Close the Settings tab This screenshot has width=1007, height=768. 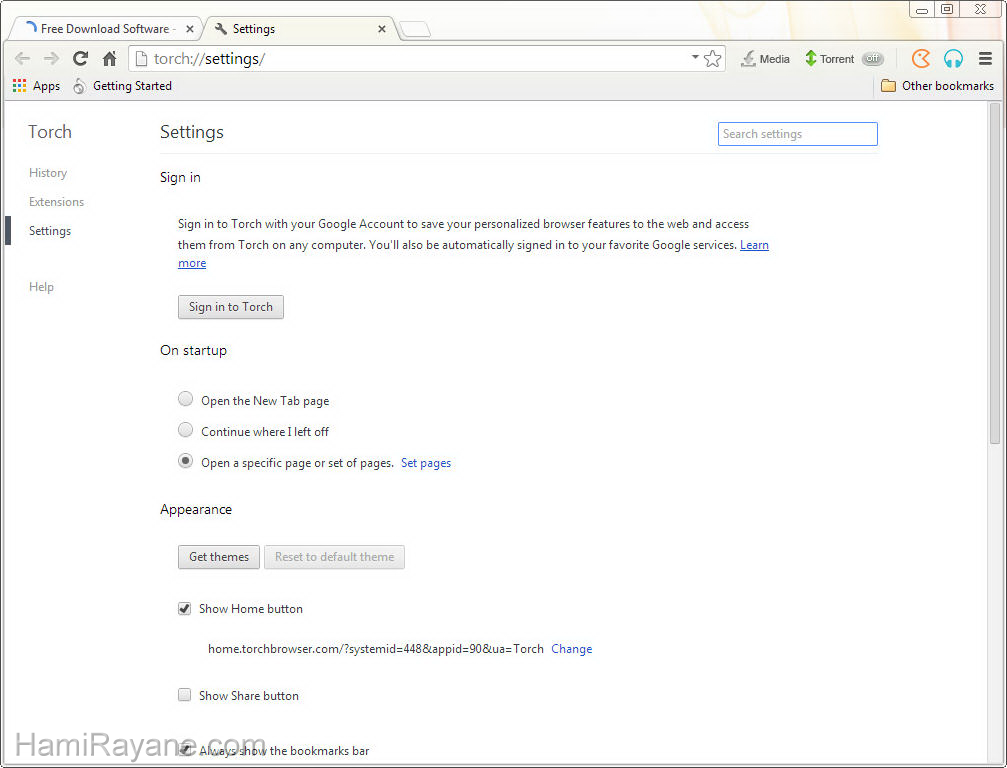tap(381, 29)
